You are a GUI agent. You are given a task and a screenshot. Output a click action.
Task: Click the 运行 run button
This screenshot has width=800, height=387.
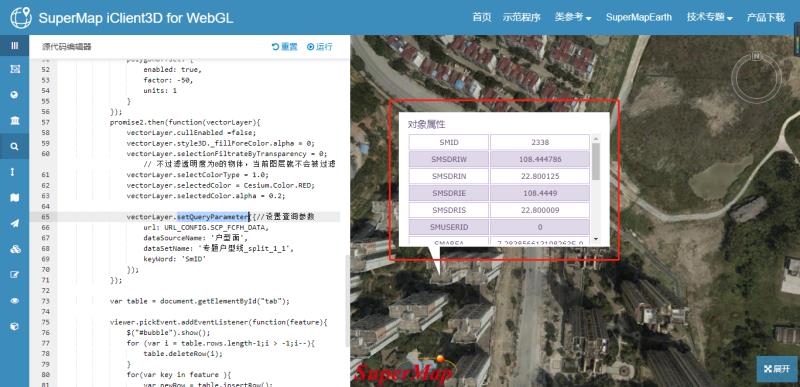click(x=319, y=46)
